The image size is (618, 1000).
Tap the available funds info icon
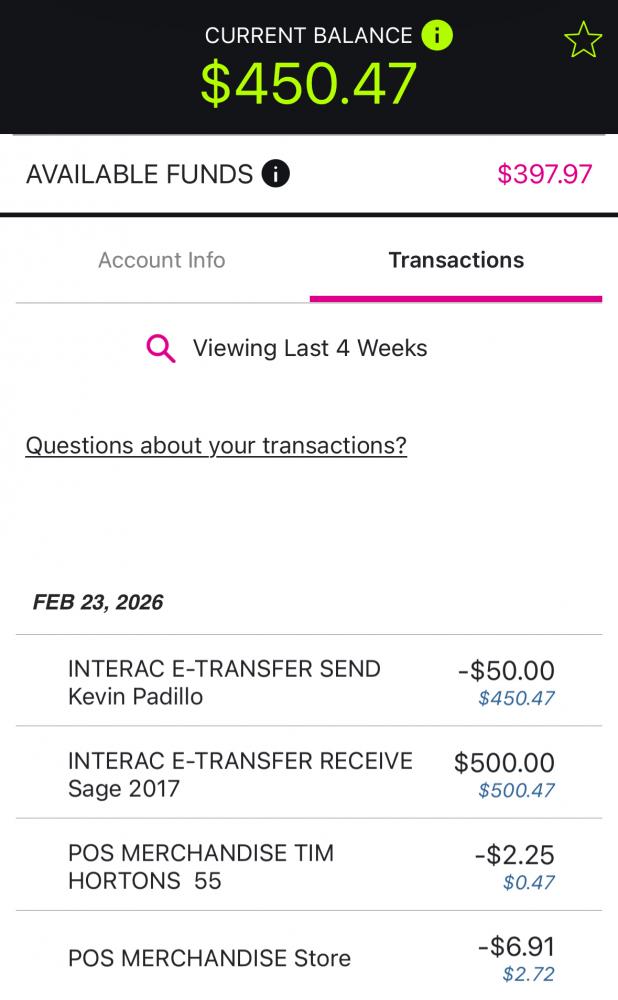pos(275,174)
